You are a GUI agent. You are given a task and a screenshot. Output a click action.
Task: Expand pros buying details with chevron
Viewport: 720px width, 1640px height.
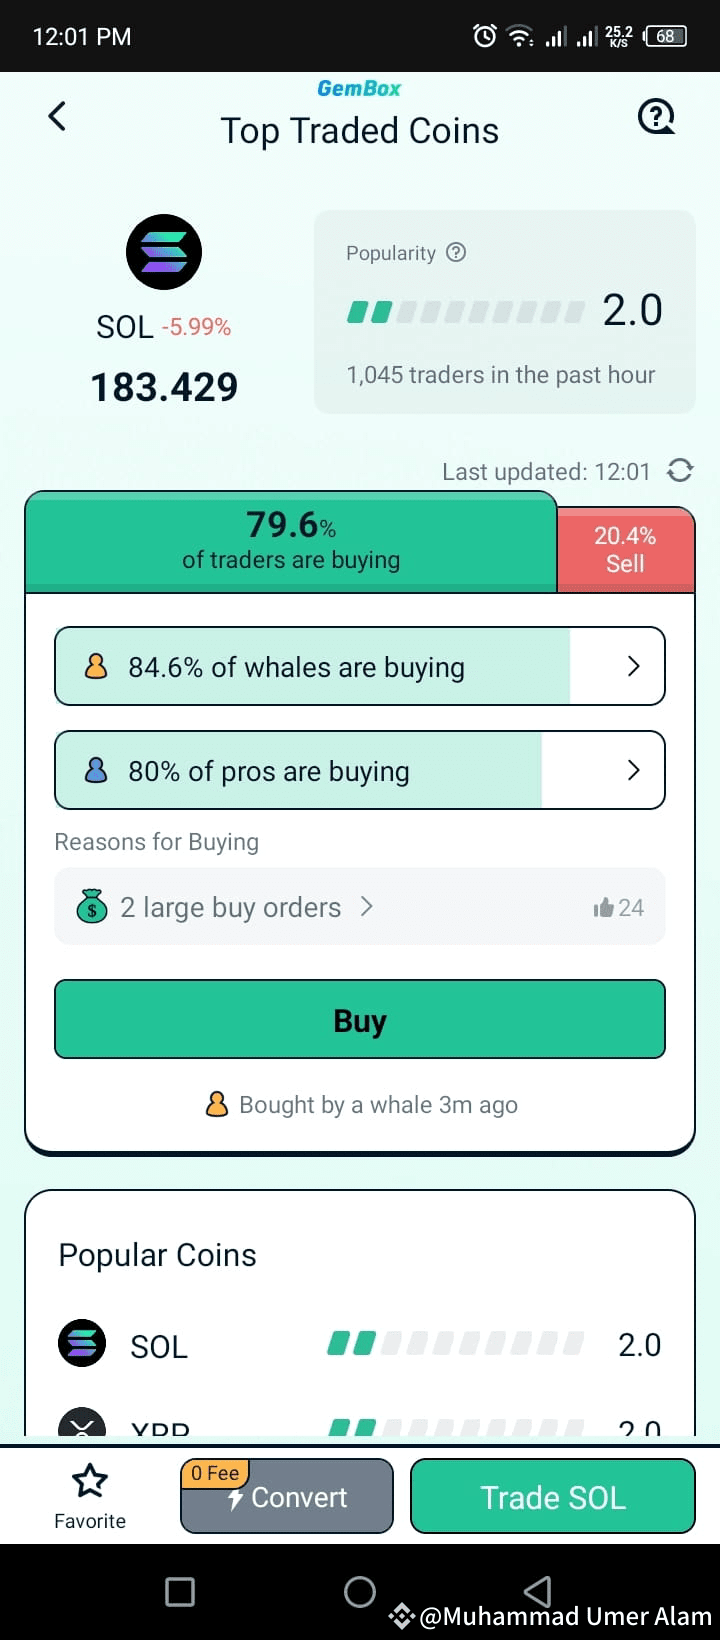pos(632,770)
